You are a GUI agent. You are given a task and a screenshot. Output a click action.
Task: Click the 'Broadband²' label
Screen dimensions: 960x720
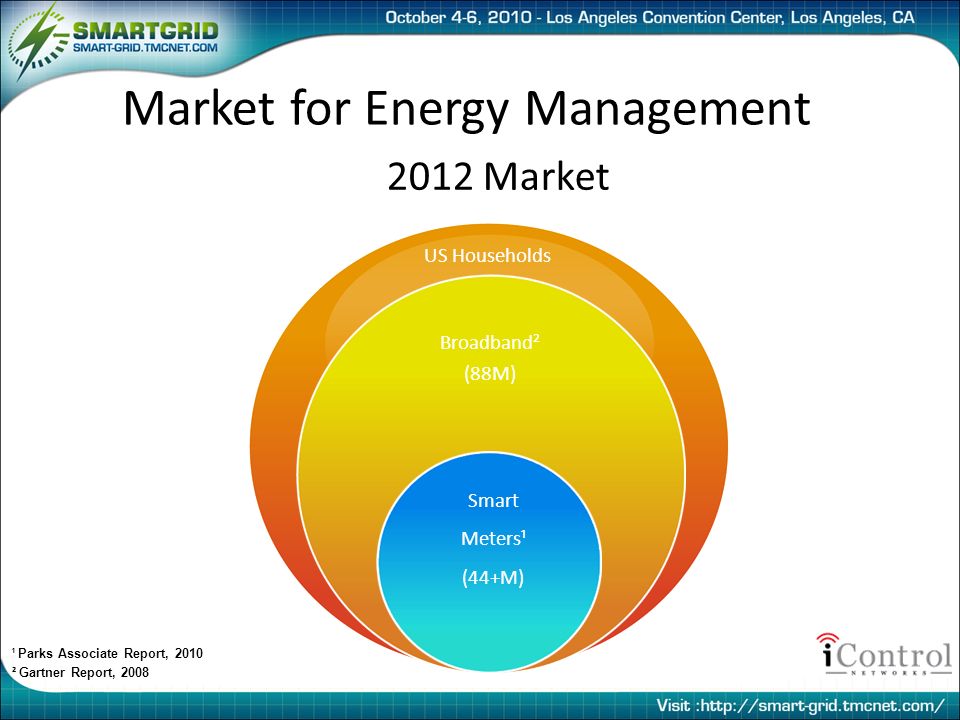point(490,342)
